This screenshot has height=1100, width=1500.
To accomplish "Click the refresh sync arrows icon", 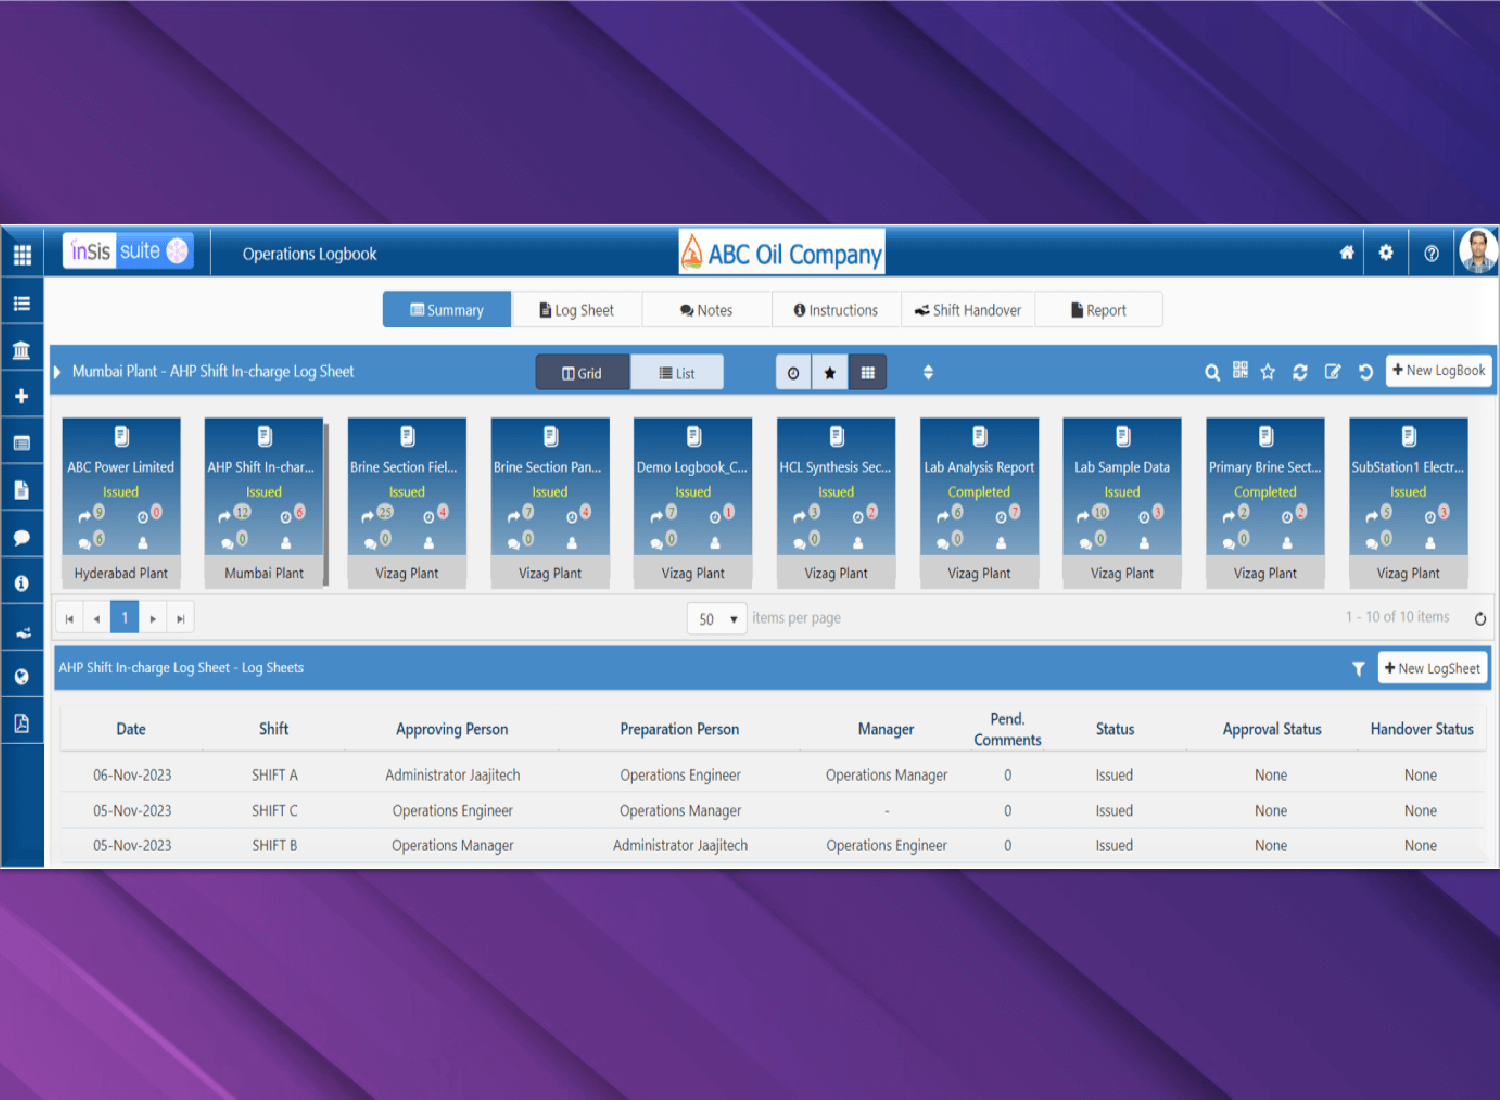I will coord(1300,372).
